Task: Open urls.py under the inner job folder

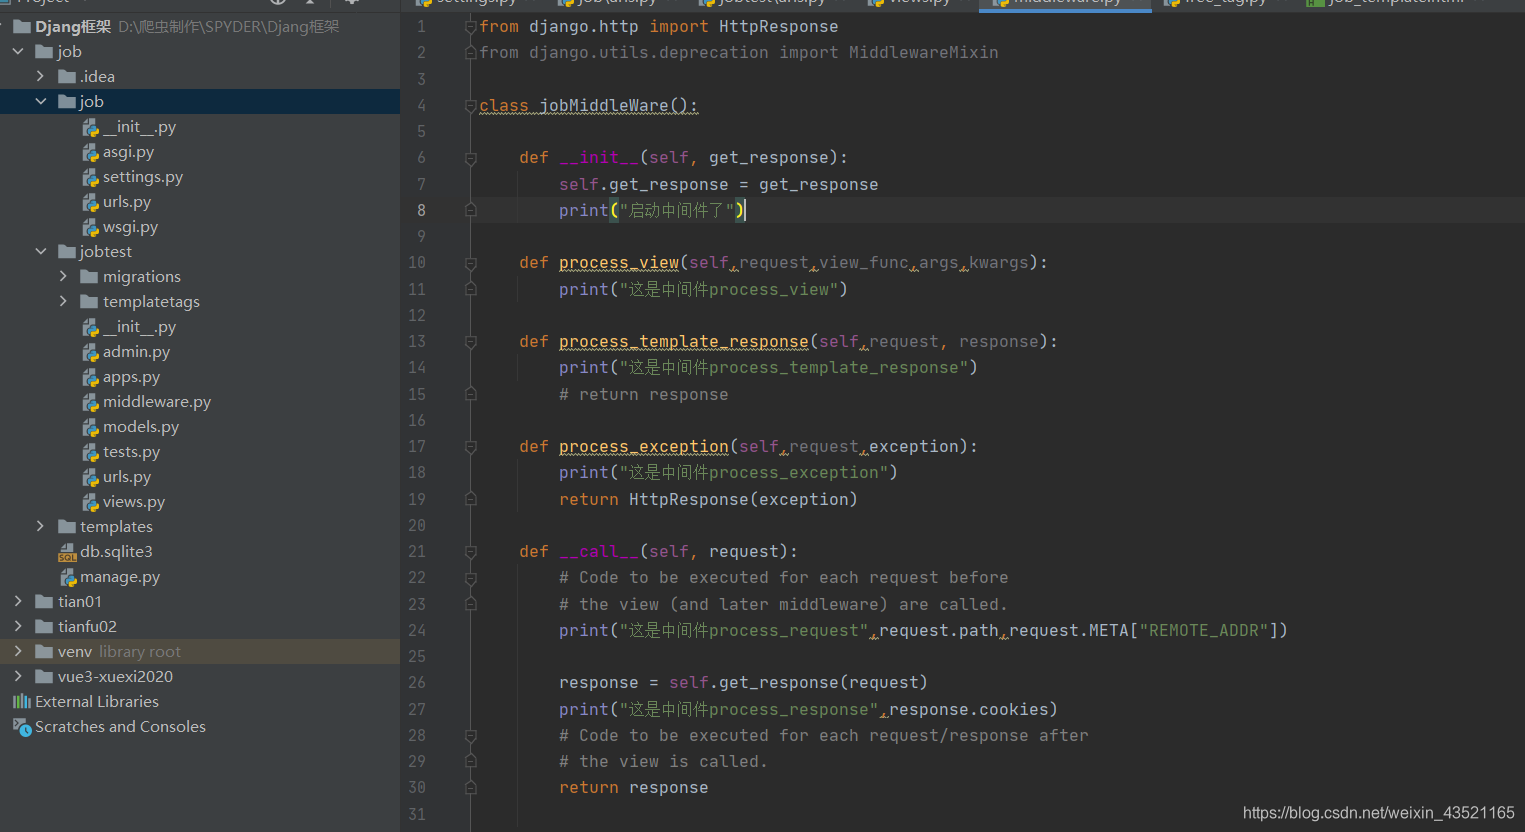Action: pos(127,202)
